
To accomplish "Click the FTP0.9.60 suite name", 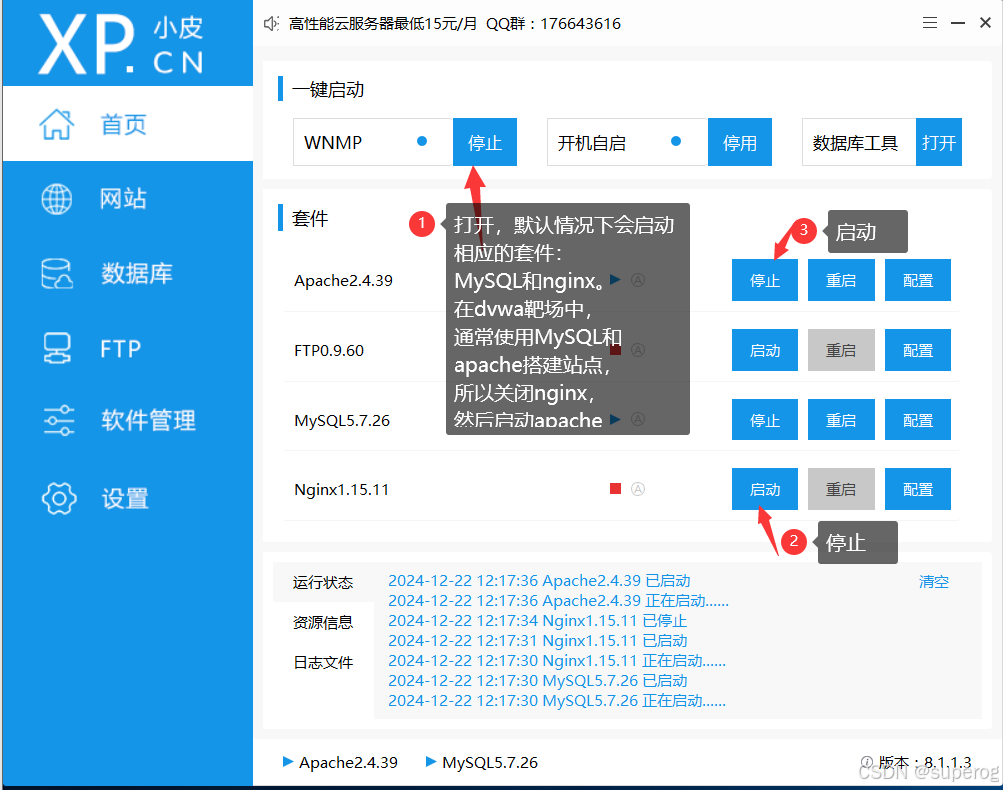I will (x=329, y=351).
